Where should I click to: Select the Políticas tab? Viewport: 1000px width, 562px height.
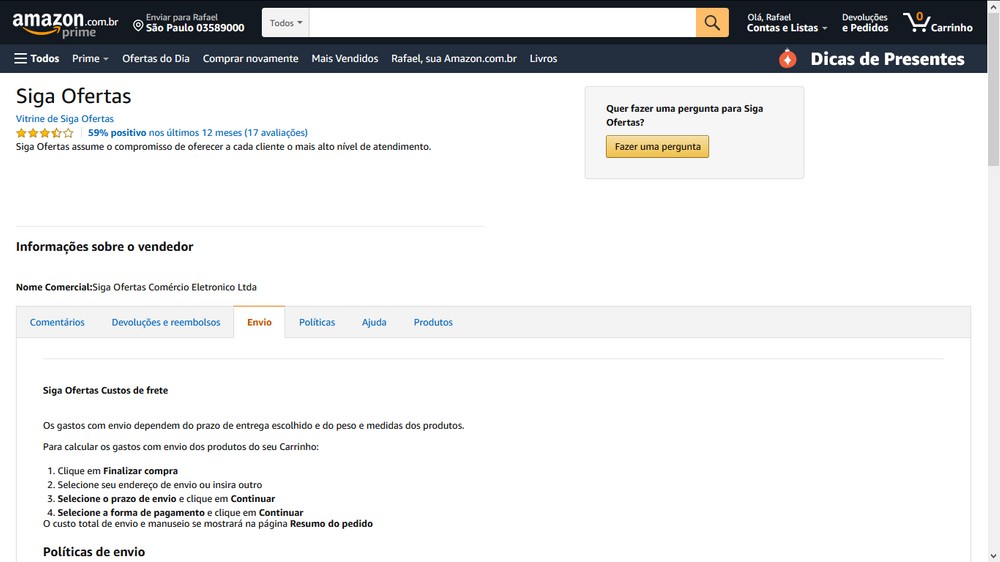pos(317,323)
